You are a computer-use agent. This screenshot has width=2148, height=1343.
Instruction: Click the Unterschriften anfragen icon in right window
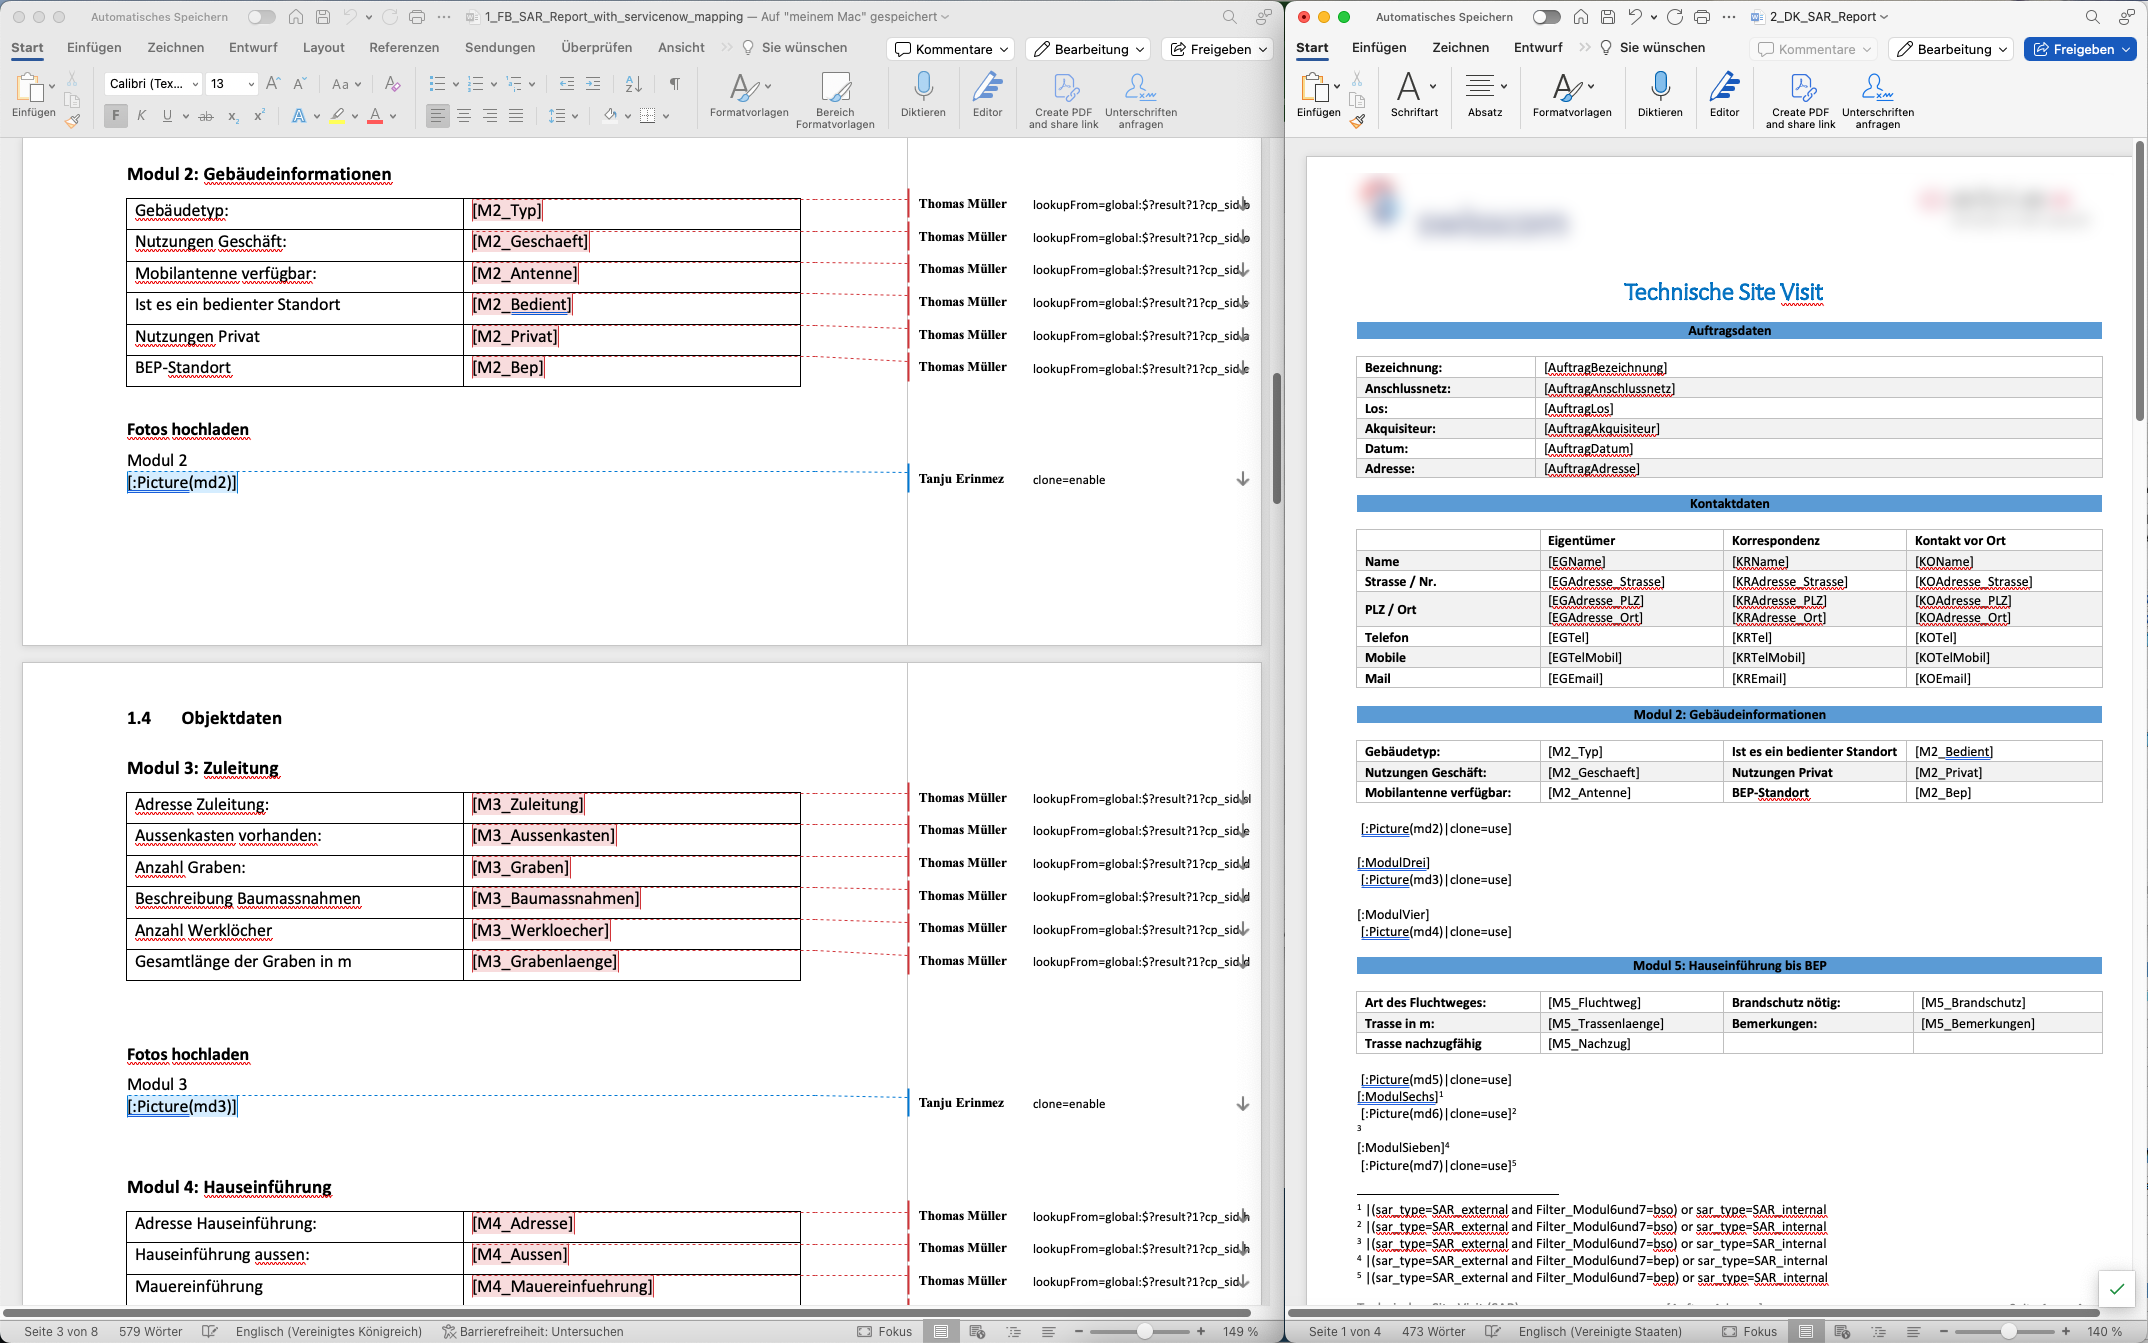(1877, 88)
